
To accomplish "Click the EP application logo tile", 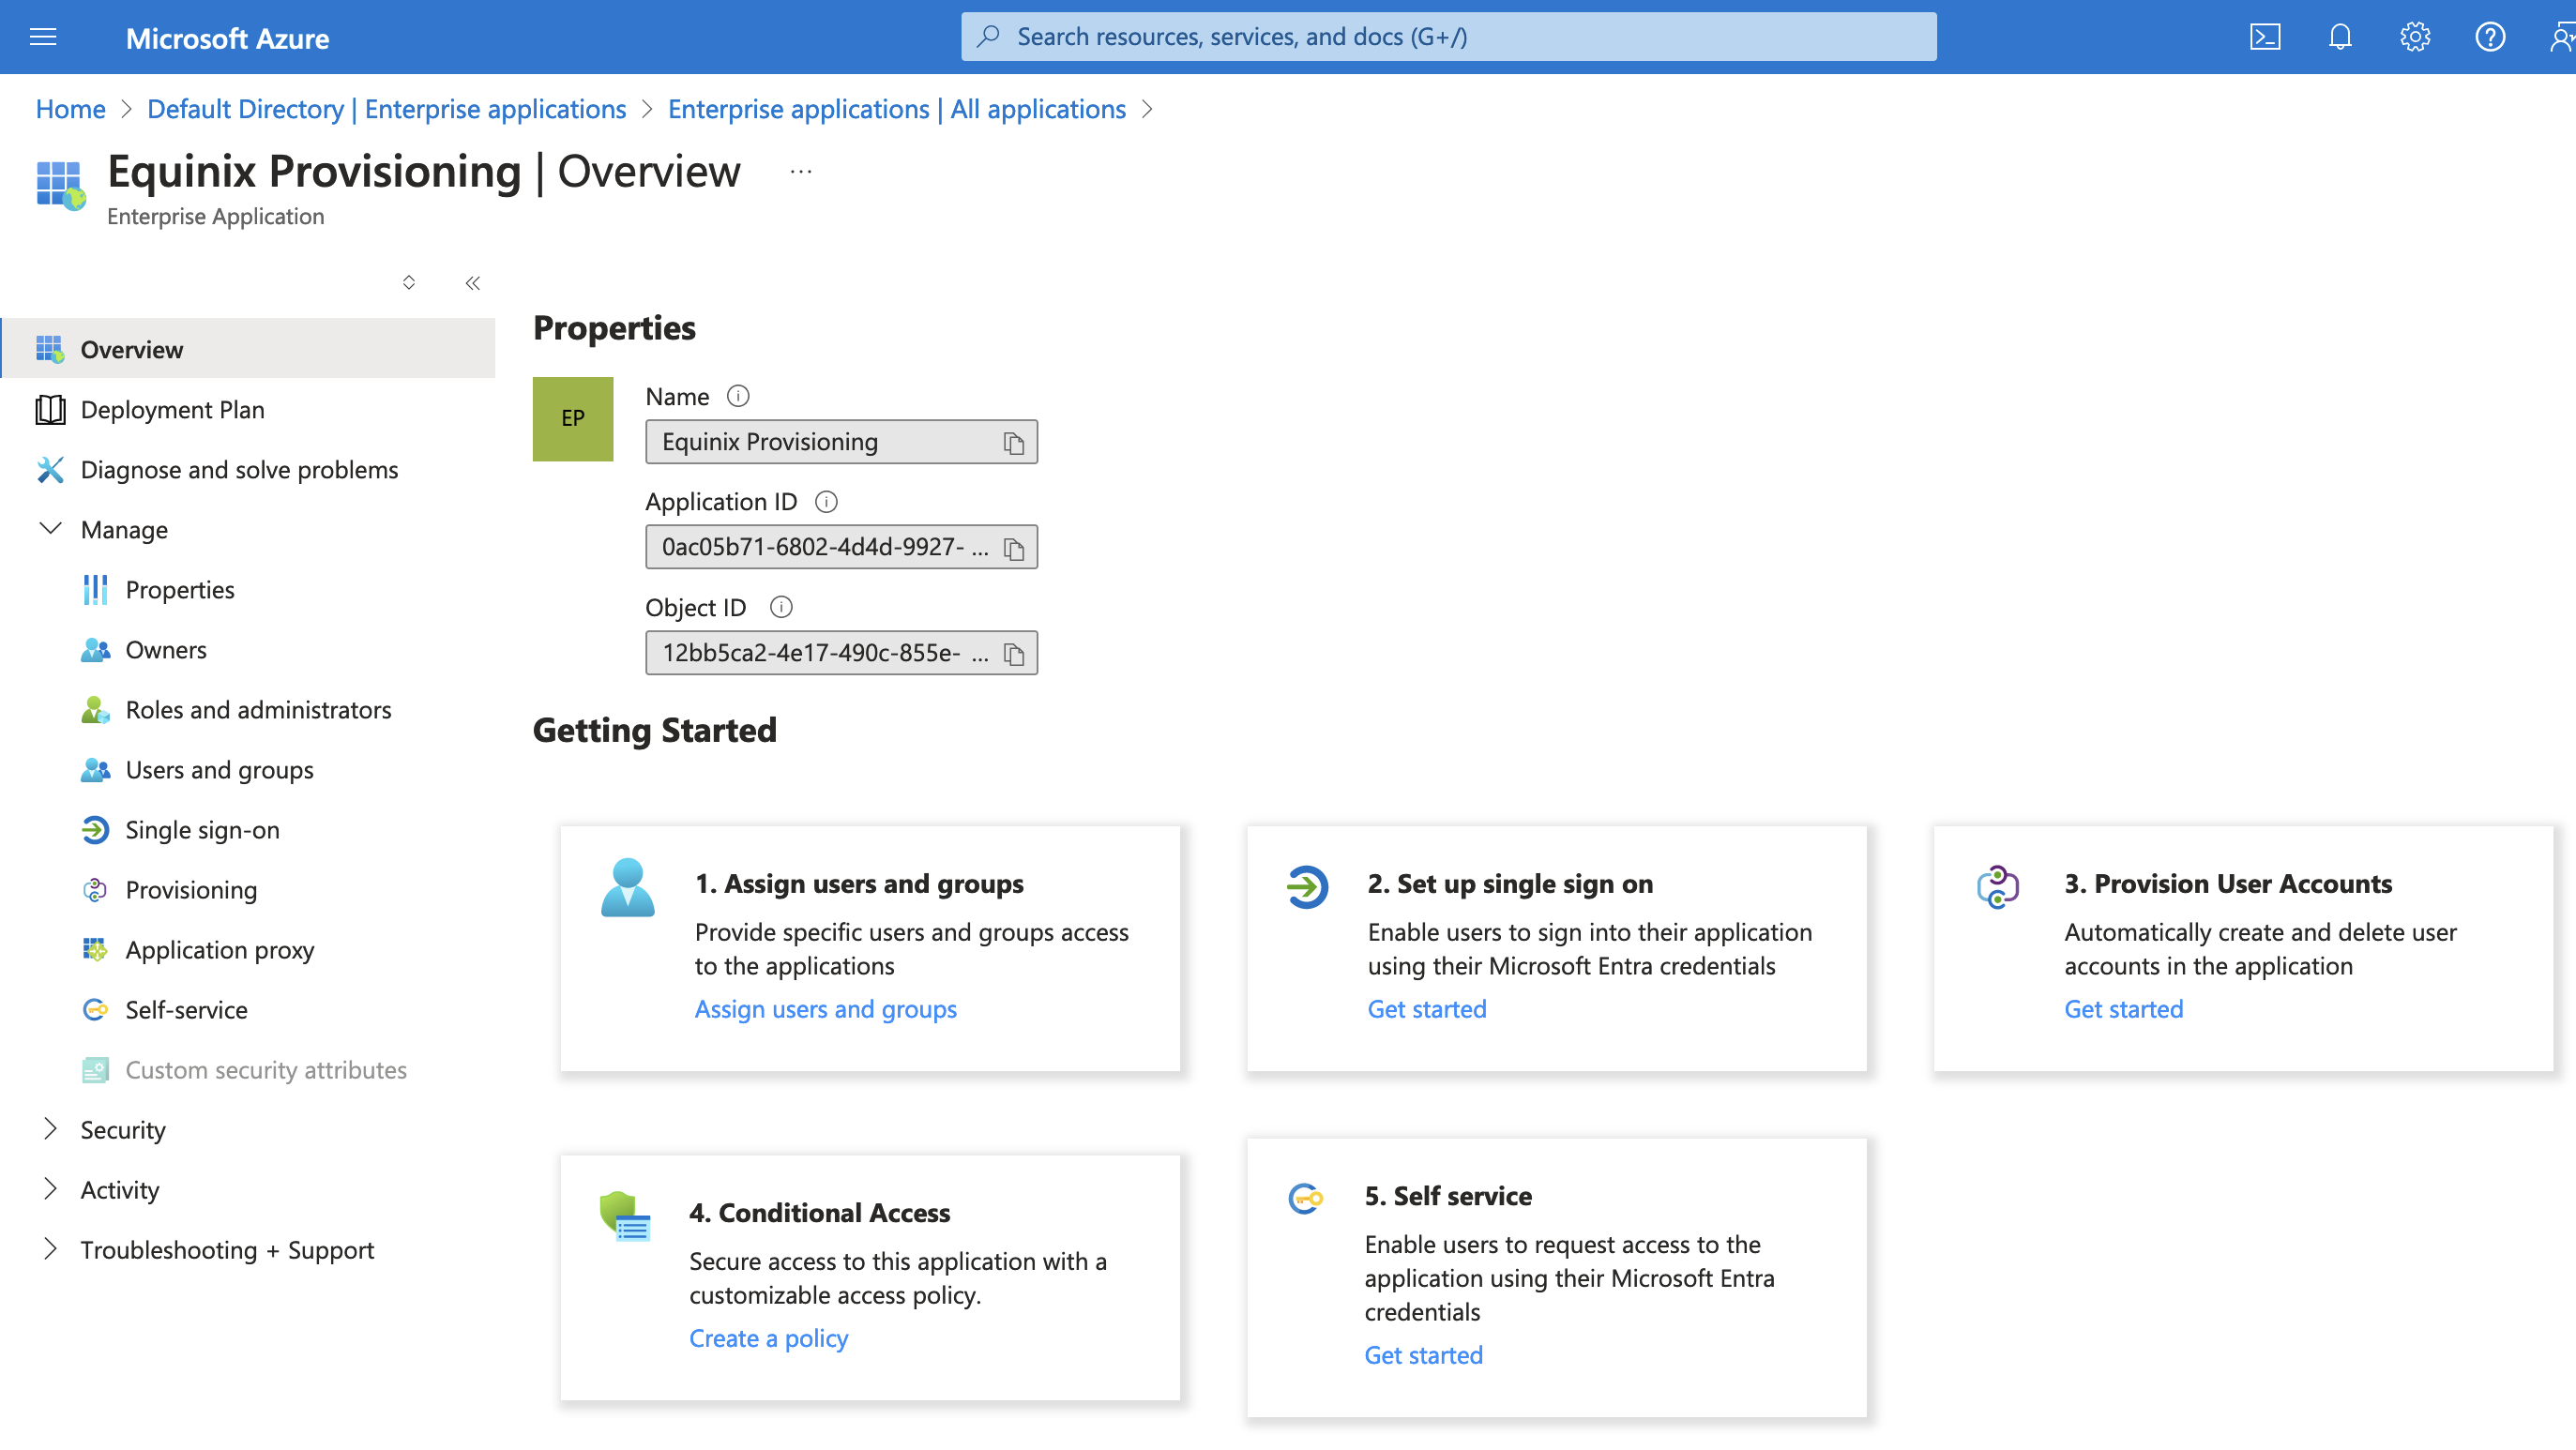I will [573, 419].
